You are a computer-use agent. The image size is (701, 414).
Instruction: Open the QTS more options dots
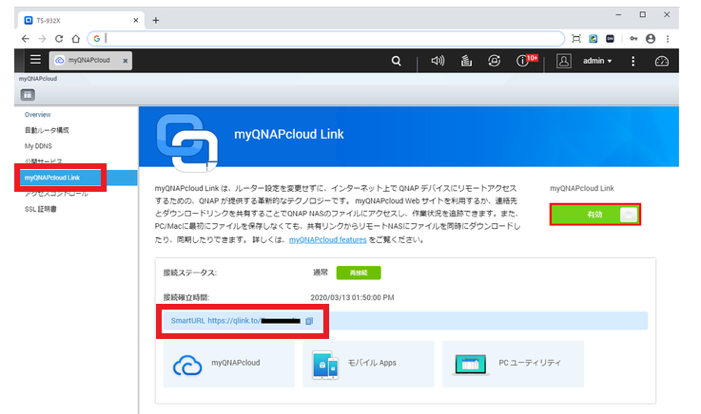pyautogui.click(x=633, y=61)
